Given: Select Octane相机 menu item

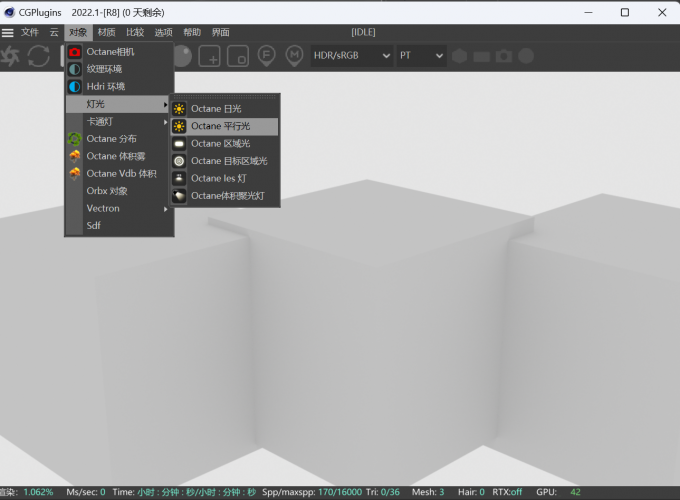Looking at the screenshot, I should [120, 52].
